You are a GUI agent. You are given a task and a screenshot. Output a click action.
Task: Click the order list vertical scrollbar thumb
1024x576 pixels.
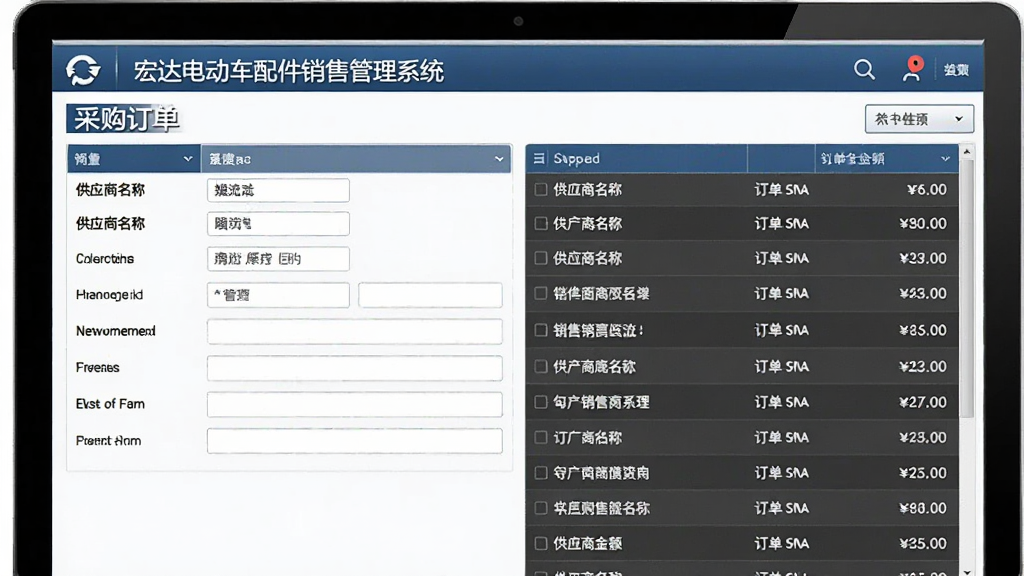click(x=967, y=287)
